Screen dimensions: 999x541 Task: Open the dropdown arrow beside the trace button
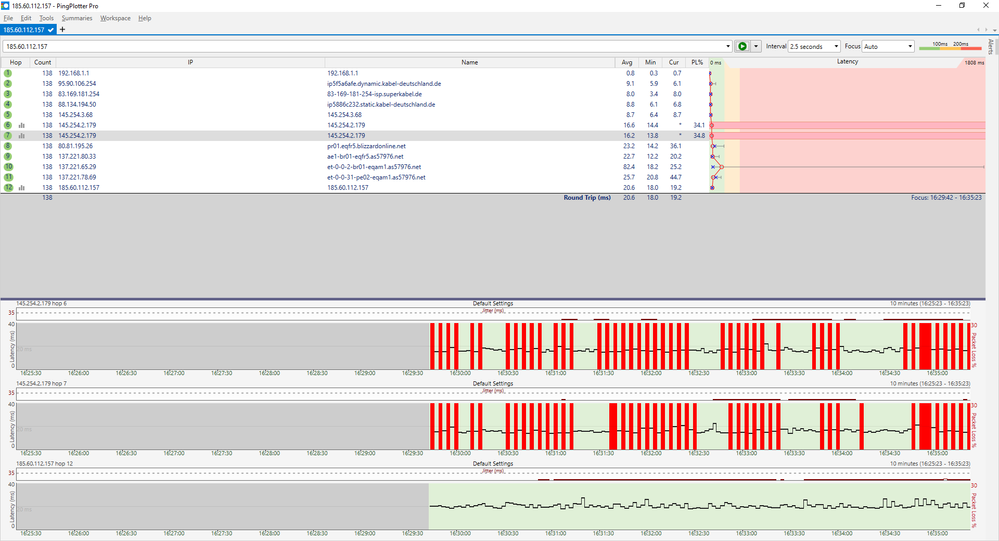click(756, 46)
